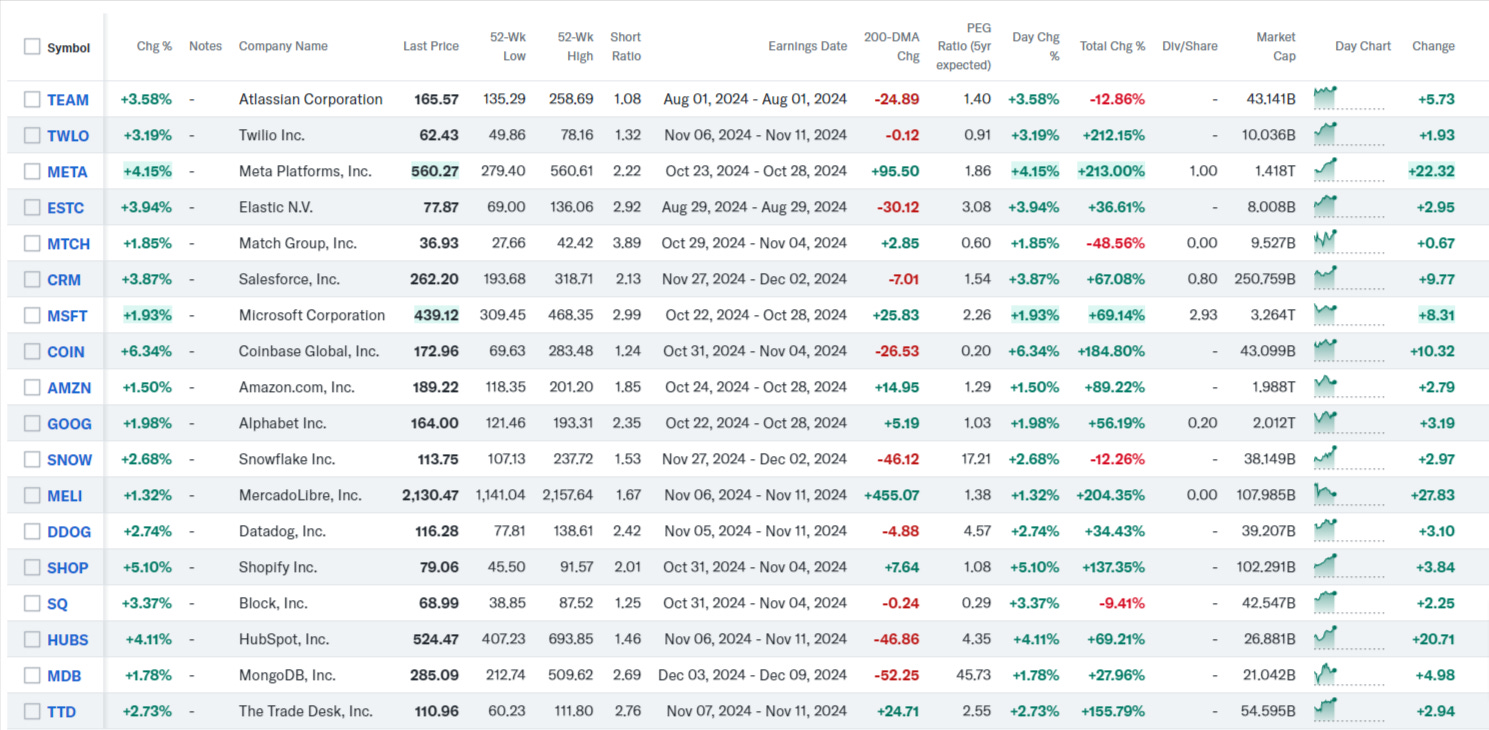Click META last price 560.27
1489x730 pixels.
pyautogui.click(x=435, y=171)
